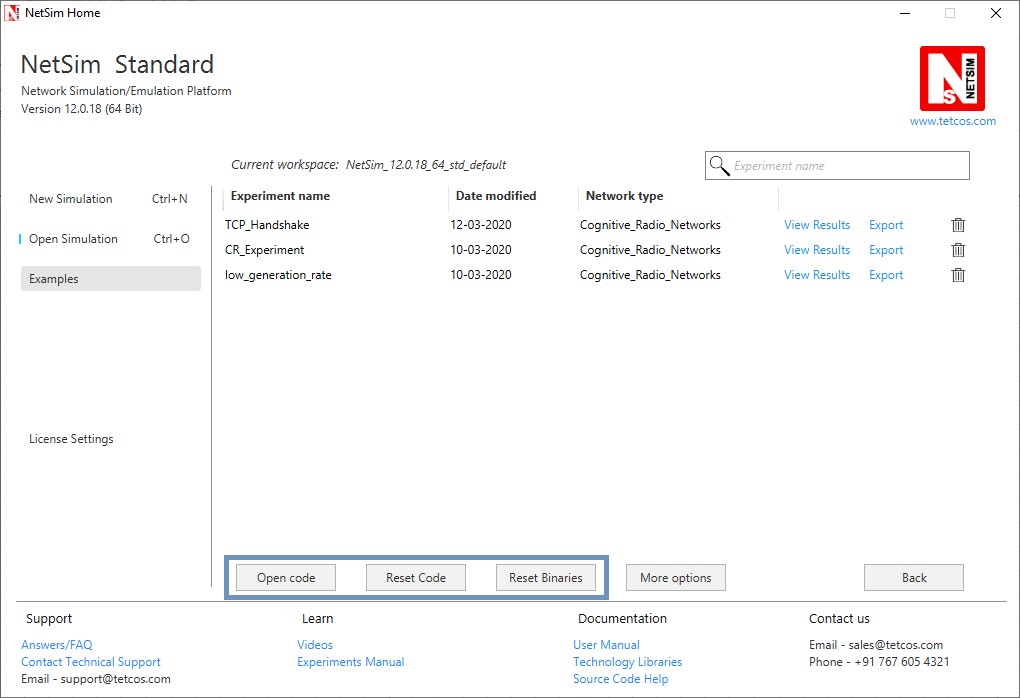Screen dimensions: 1020x698
Task: Open License Settings
Action: [72, 438]
